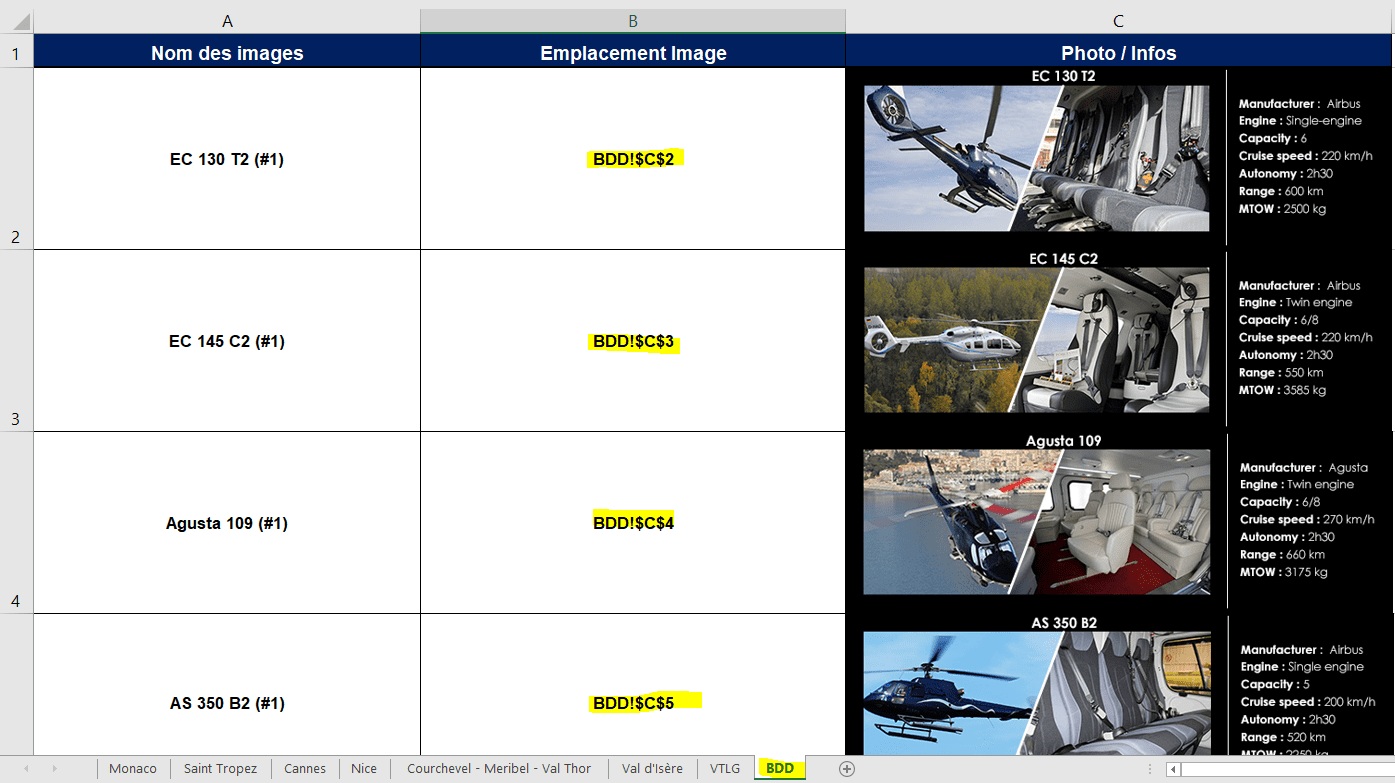Image resolution: width=1395 pixels, height=783 pixels.
Task: Show next sheet tabs with the right arrow
Action: tap(54, 768)
